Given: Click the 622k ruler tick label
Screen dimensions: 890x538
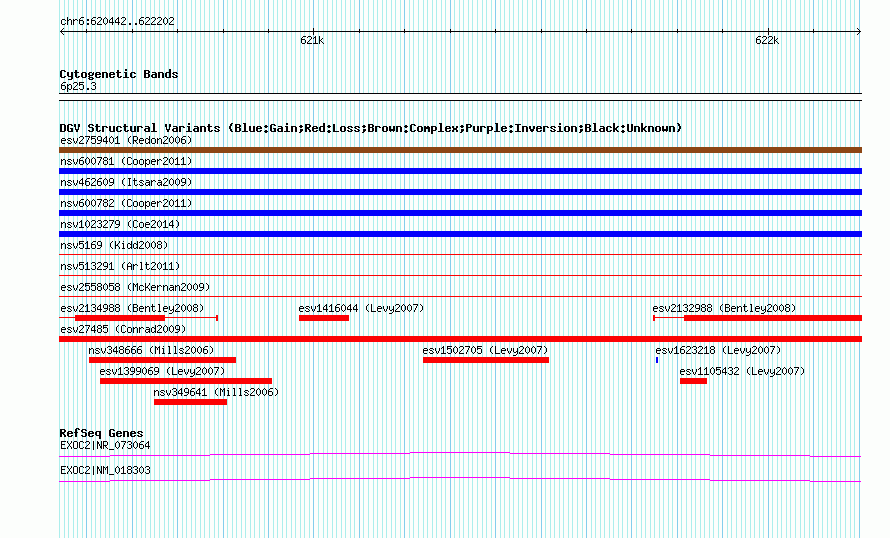Looking at the screenshot, I should [767, 40].
